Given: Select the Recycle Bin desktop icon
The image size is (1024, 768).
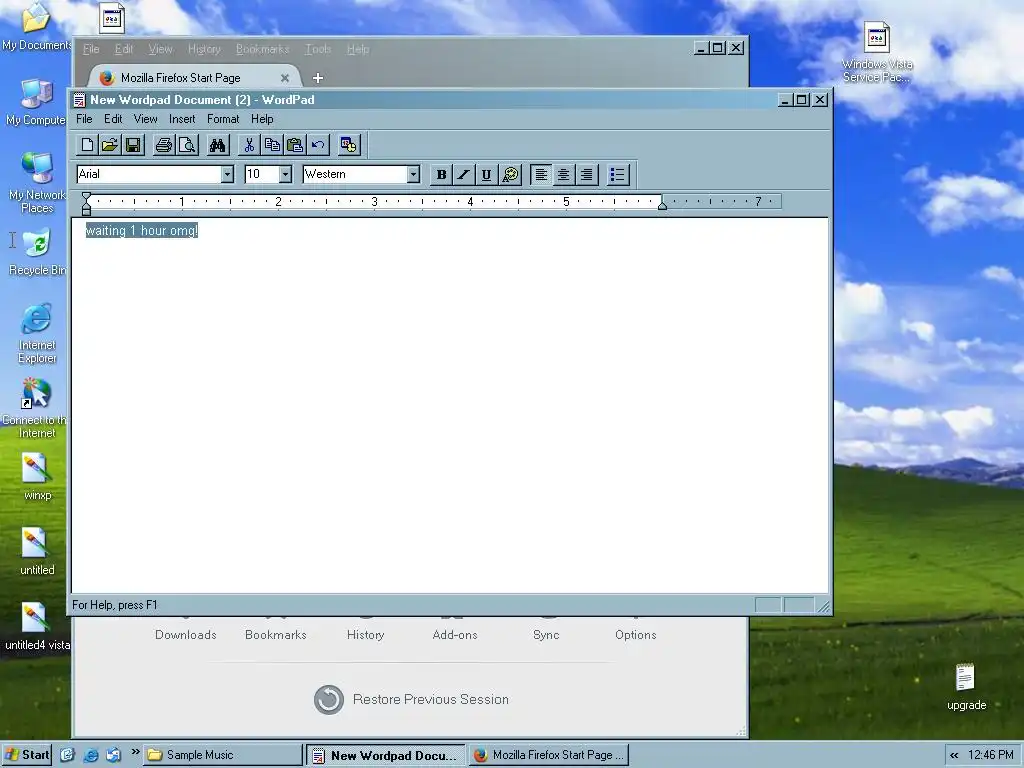Looking at the screenshot, I should click(x=37, y=252).
